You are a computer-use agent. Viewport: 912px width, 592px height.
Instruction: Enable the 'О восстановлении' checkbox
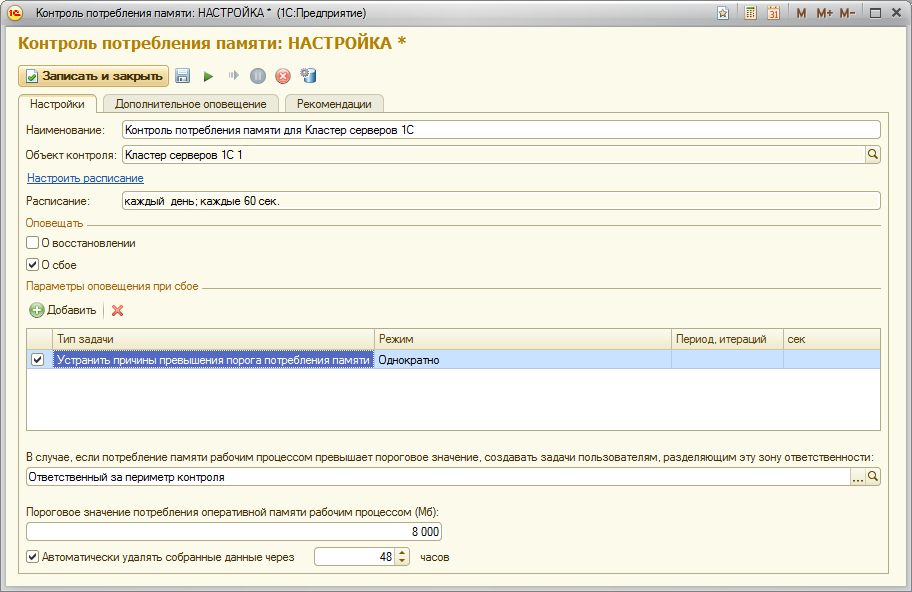tap(33, 243)
